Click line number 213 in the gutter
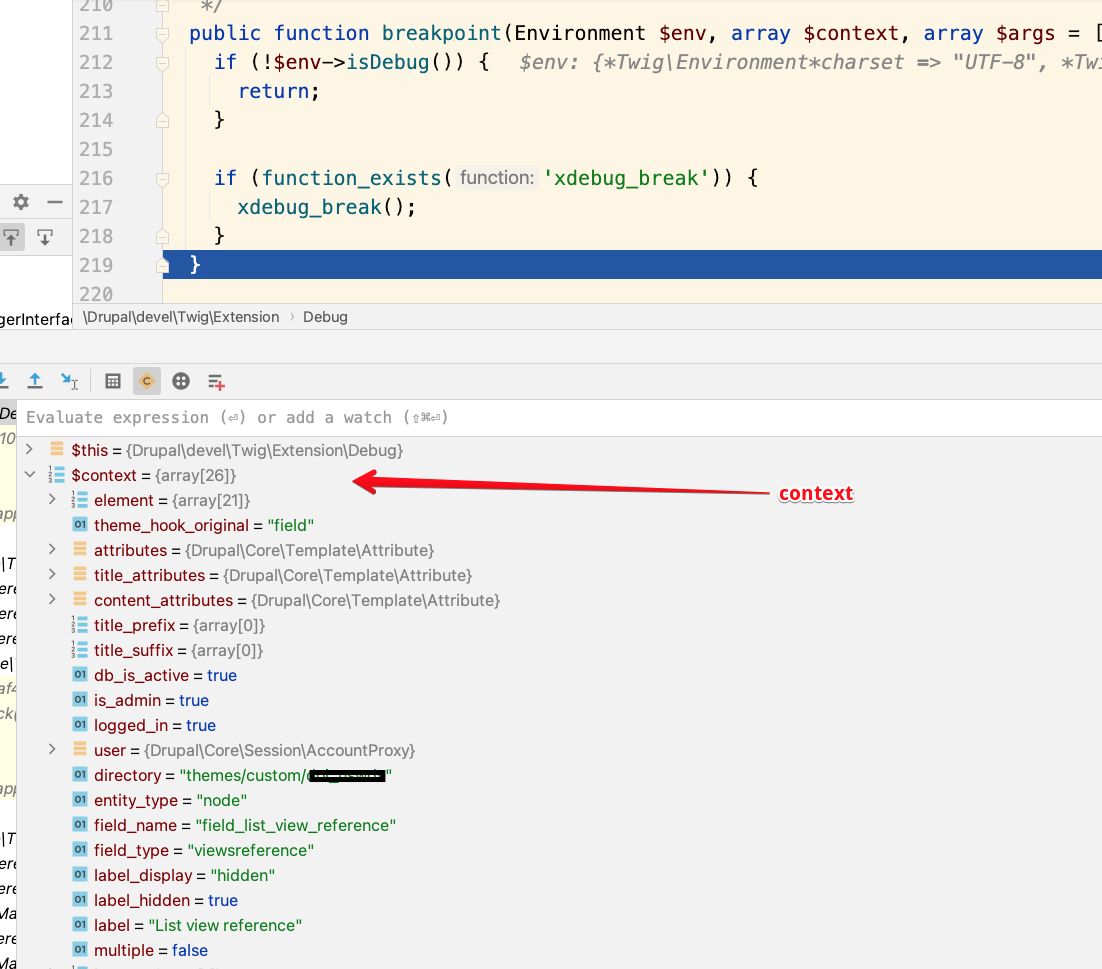1102x969 pixels. coord(96,91)
